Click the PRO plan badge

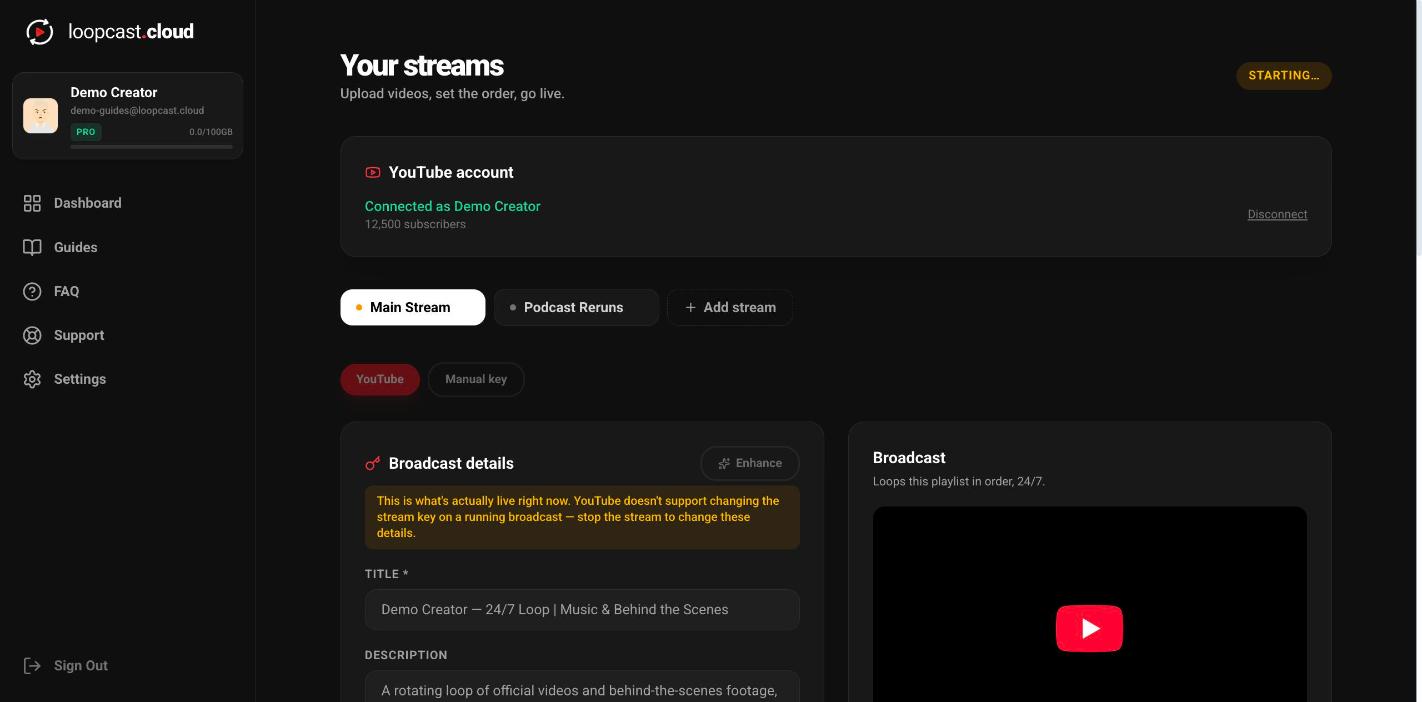tap(86, 132)
